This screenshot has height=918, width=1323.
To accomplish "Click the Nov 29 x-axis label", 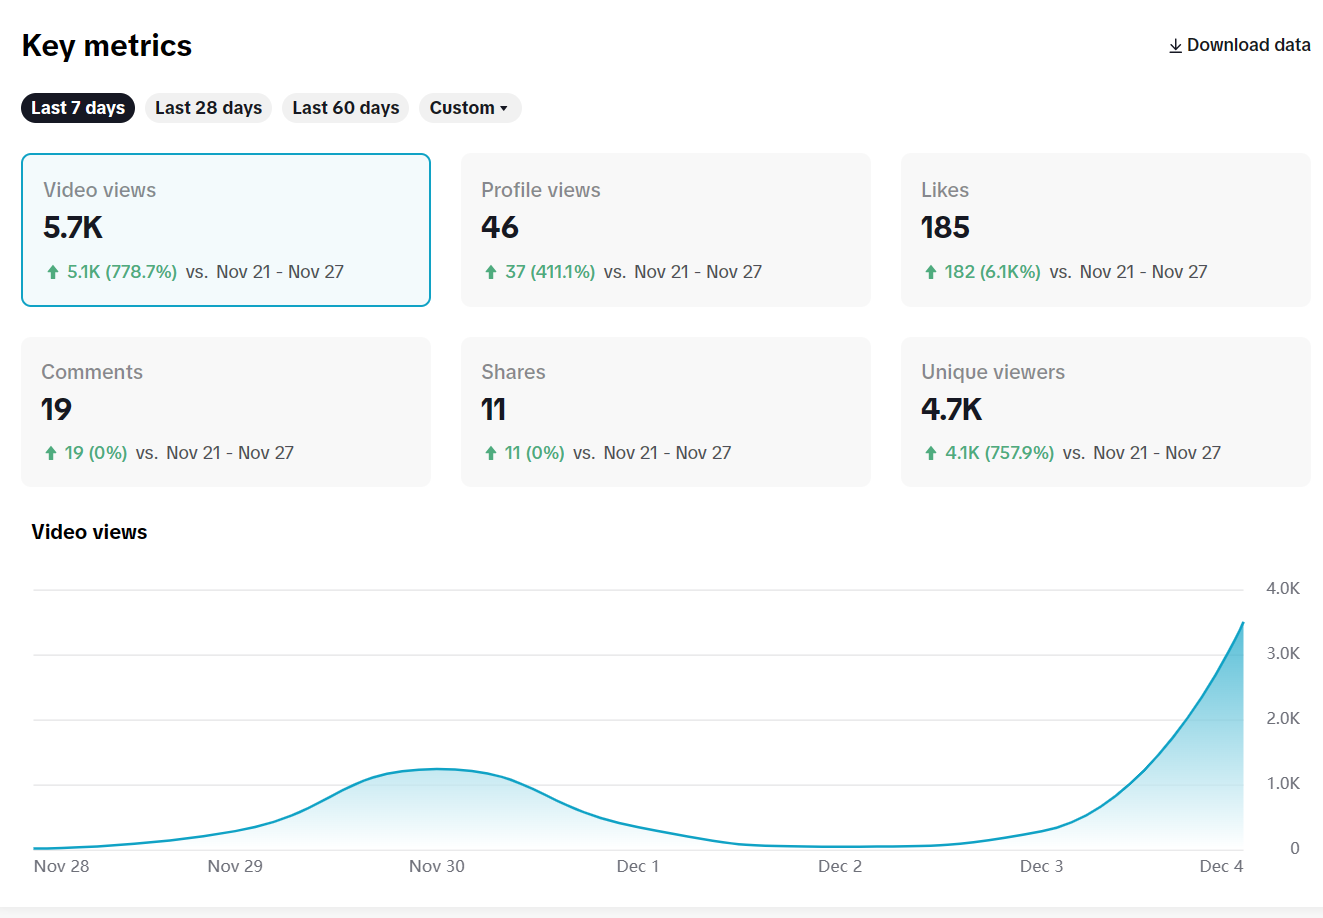I will (235, 866).
